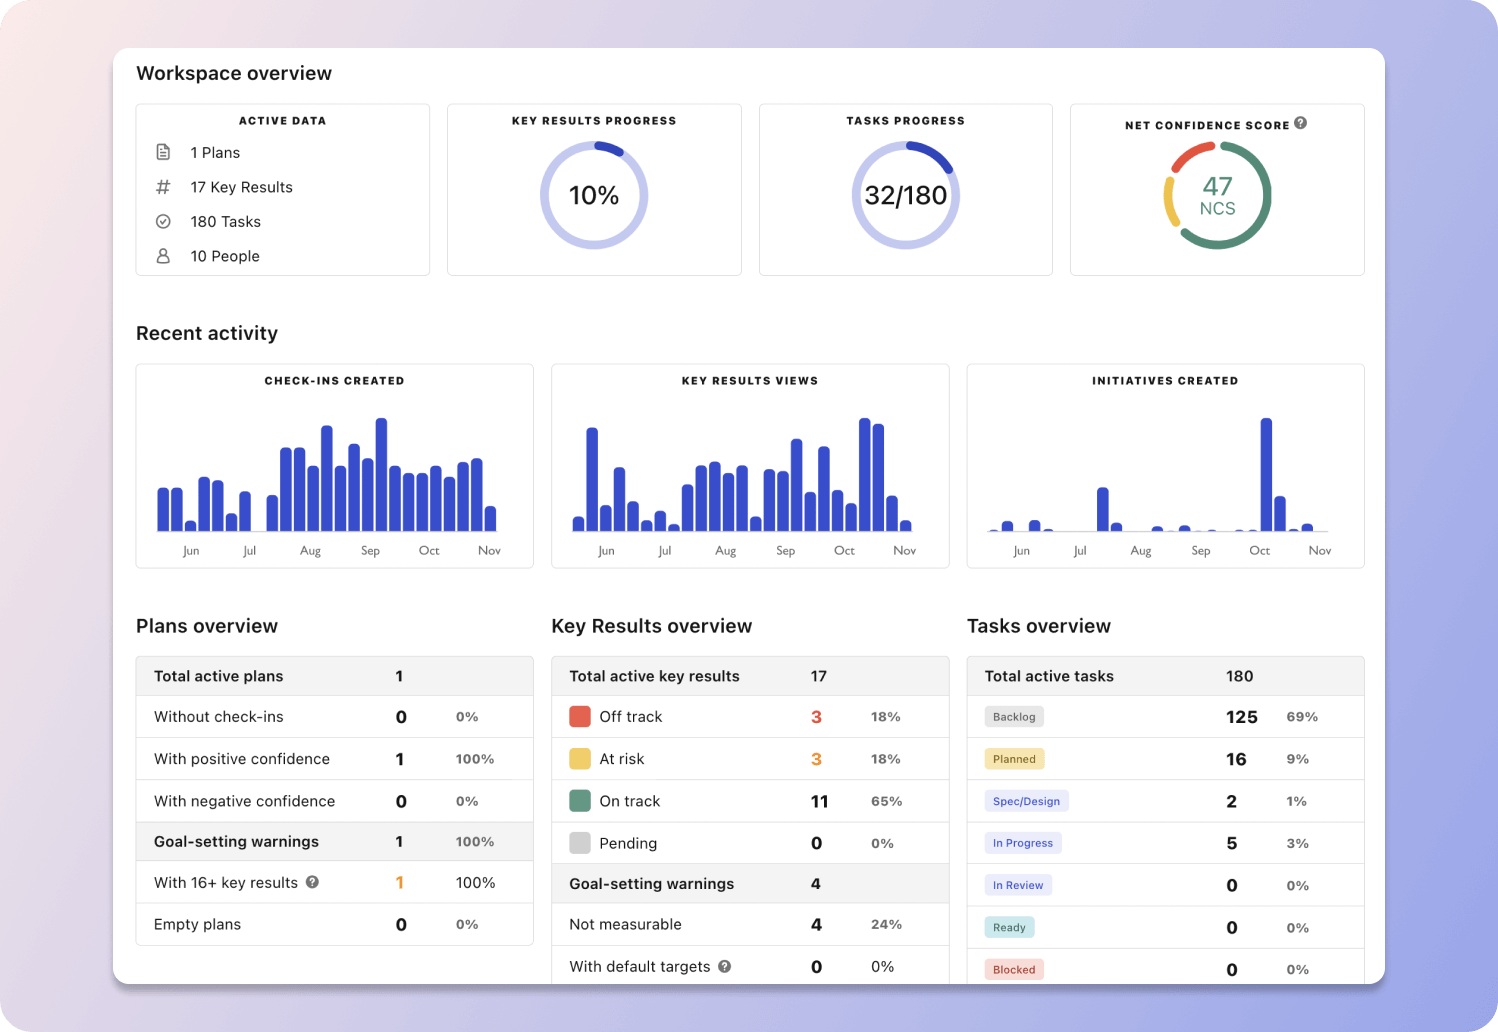Click the At risk yellow color swatch
Image resolution: width=1498 pixels, height=1032 pixels.
[580, 758]
